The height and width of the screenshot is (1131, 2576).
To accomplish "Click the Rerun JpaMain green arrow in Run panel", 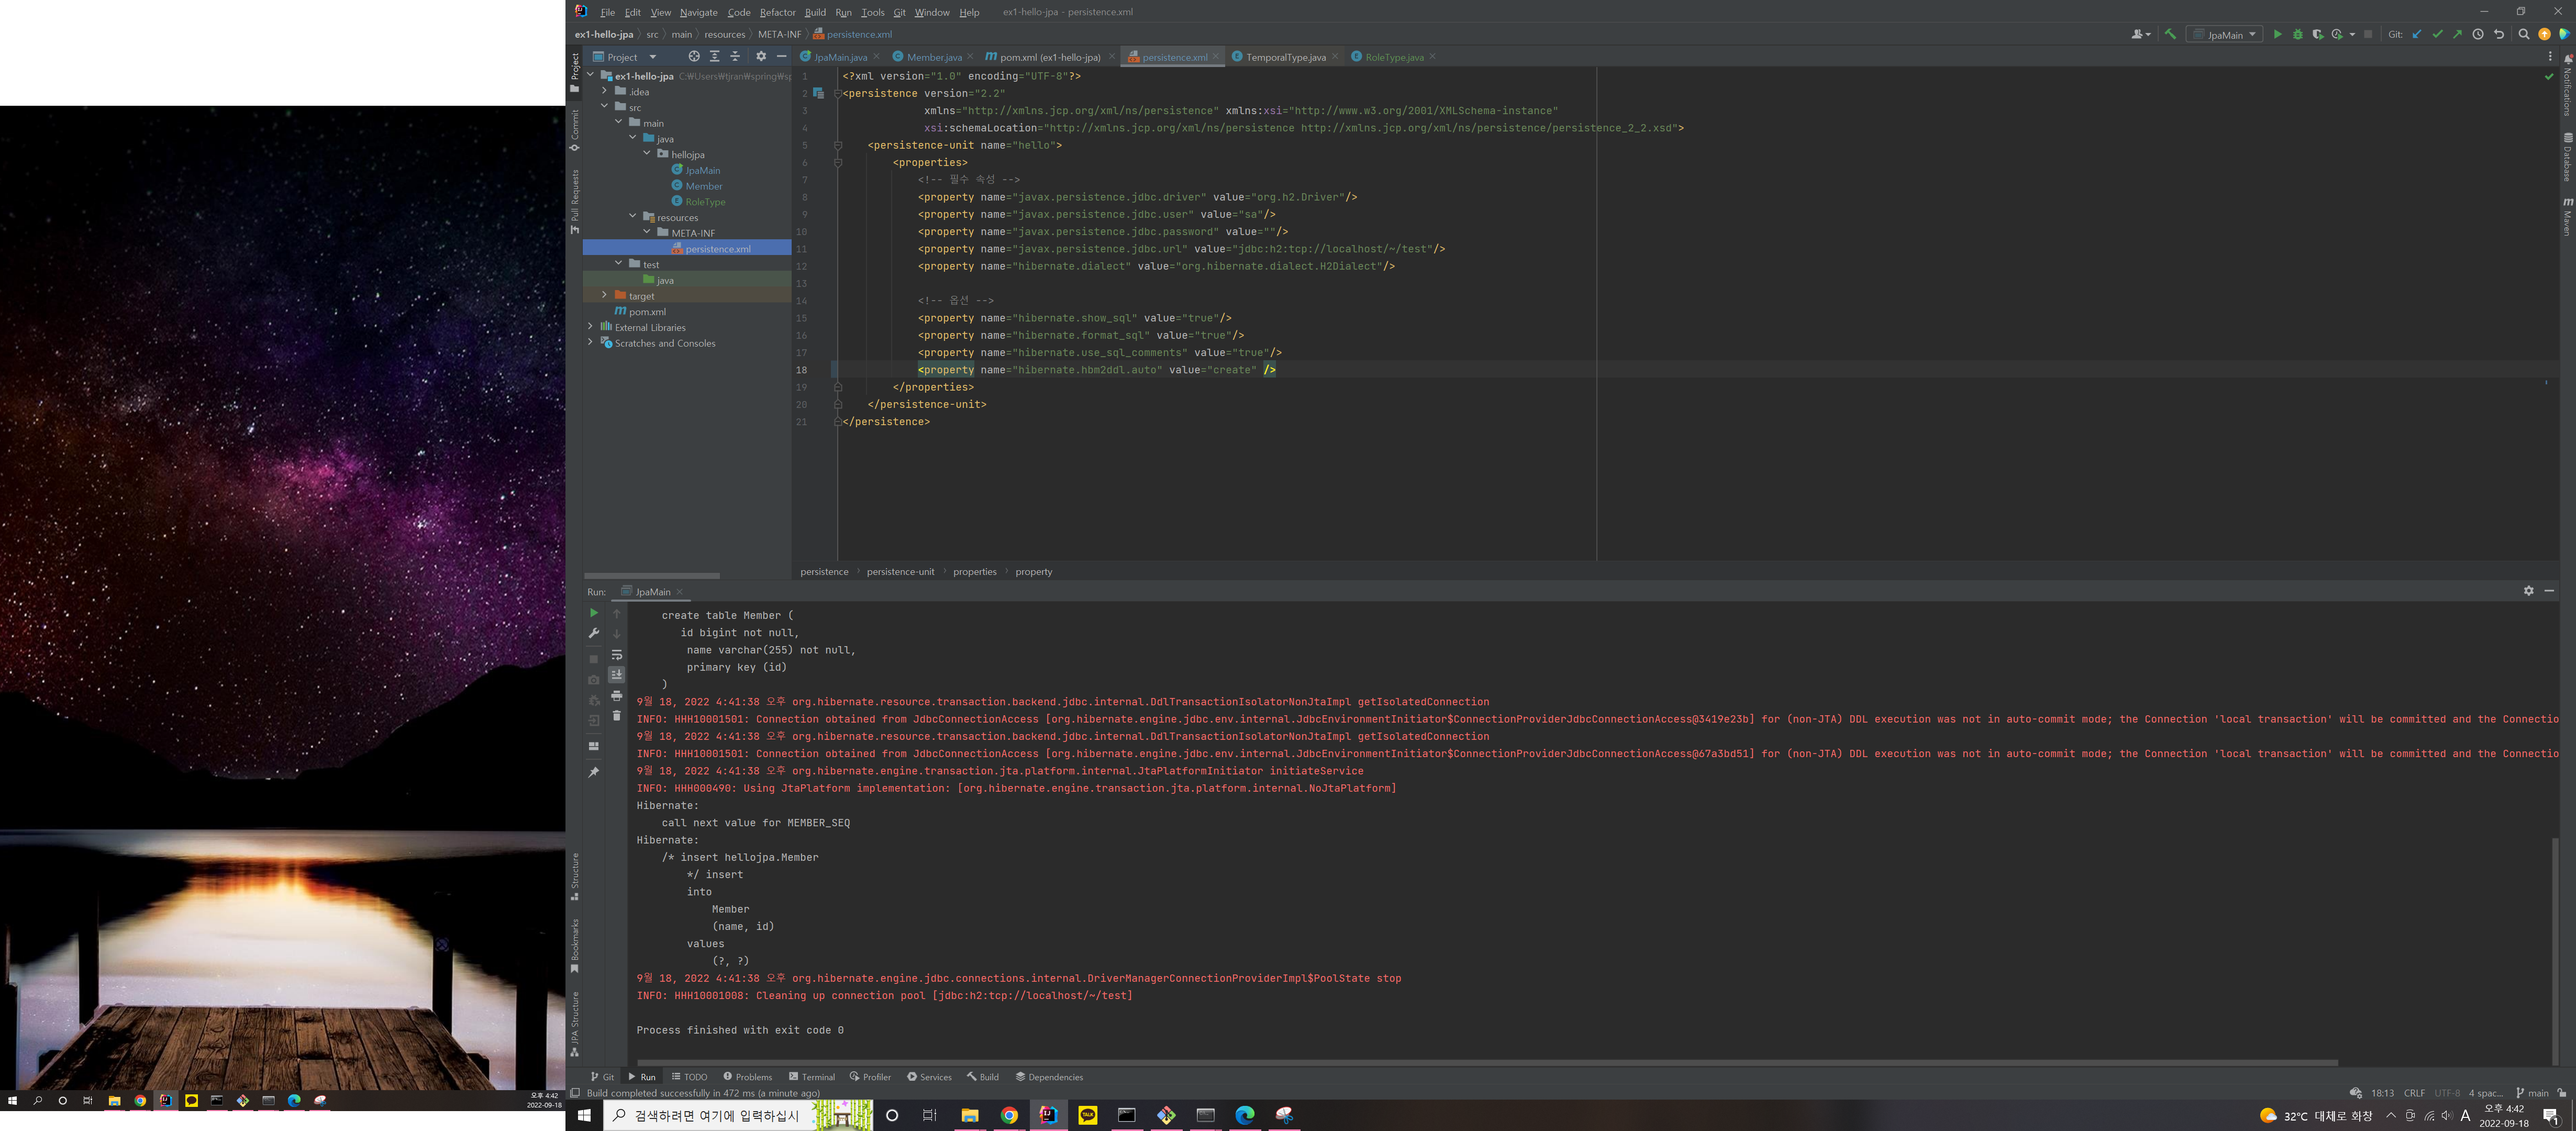I will pyautogui.click(x=593, y=613).
